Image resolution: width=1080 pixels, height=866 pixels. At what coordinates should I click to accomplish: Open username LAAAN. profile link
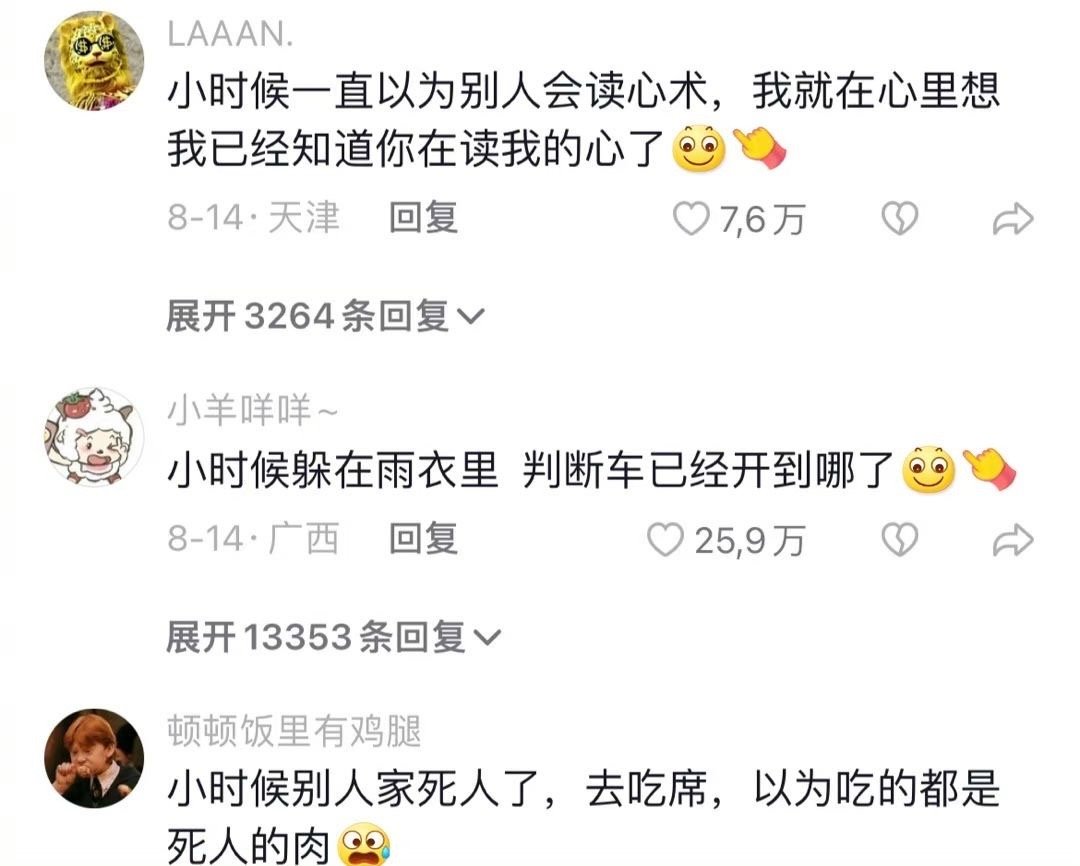coord(231,34)
